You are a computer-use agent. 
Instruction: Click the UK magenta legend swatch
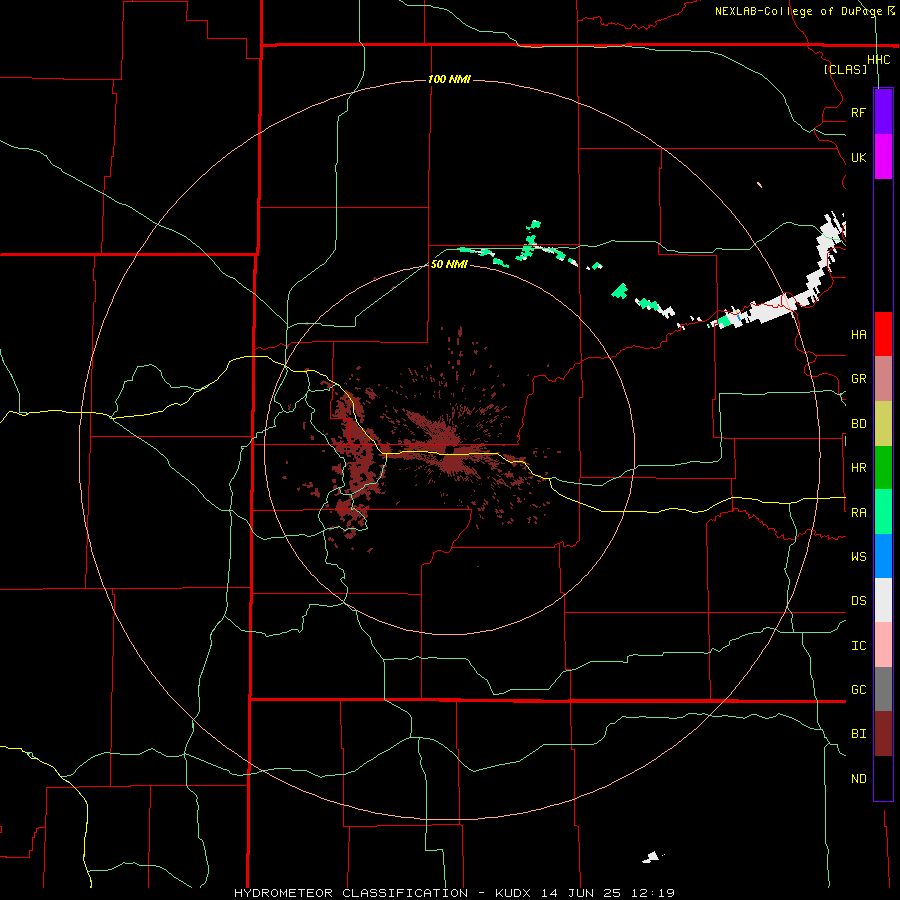pos(883,157)
